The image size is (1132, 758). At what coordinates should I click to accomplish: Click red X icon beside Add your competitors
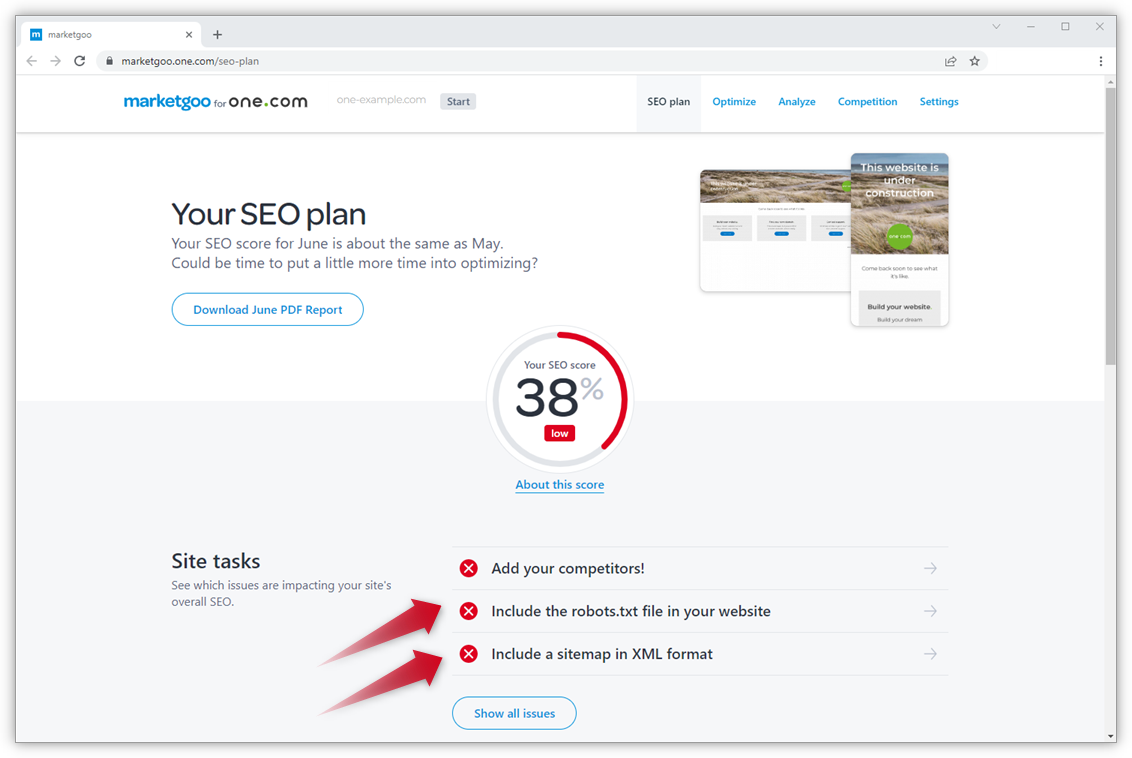tap(468, 568)
